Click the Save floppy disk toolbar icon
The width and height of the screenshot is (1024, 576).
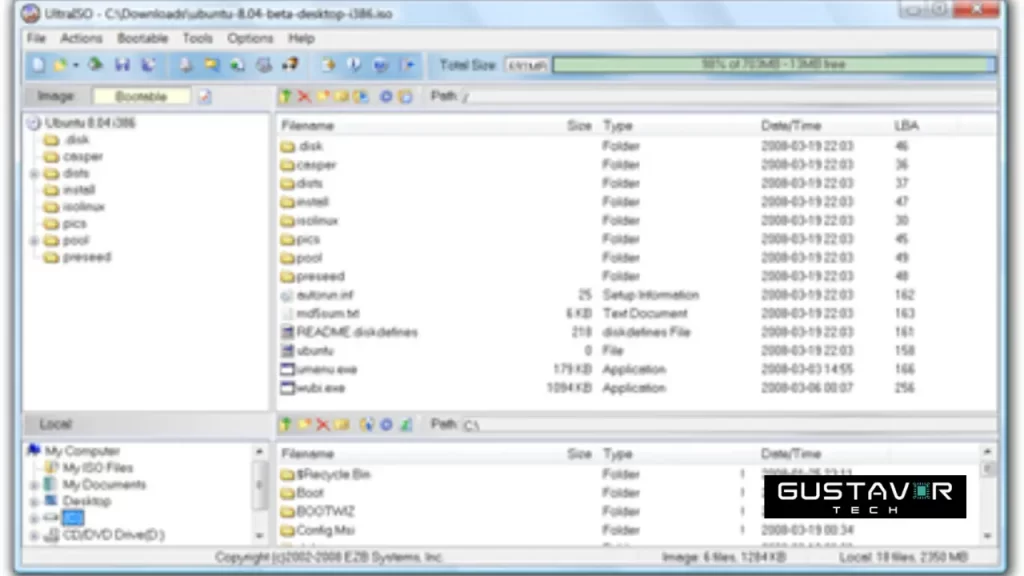[122, 64]
